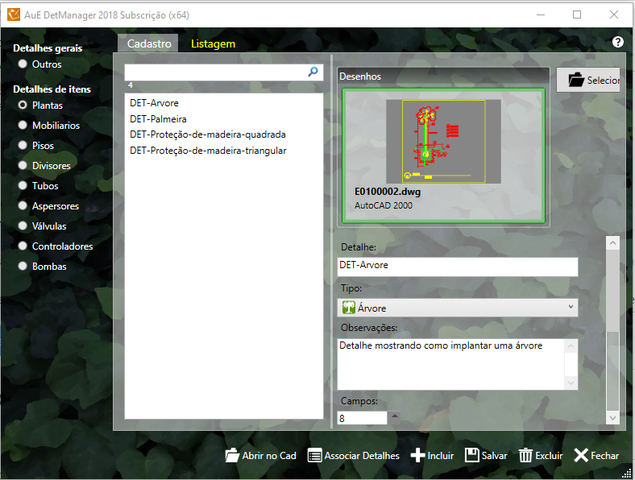
Task: Open the Cadastro tab
Action: 148,43
